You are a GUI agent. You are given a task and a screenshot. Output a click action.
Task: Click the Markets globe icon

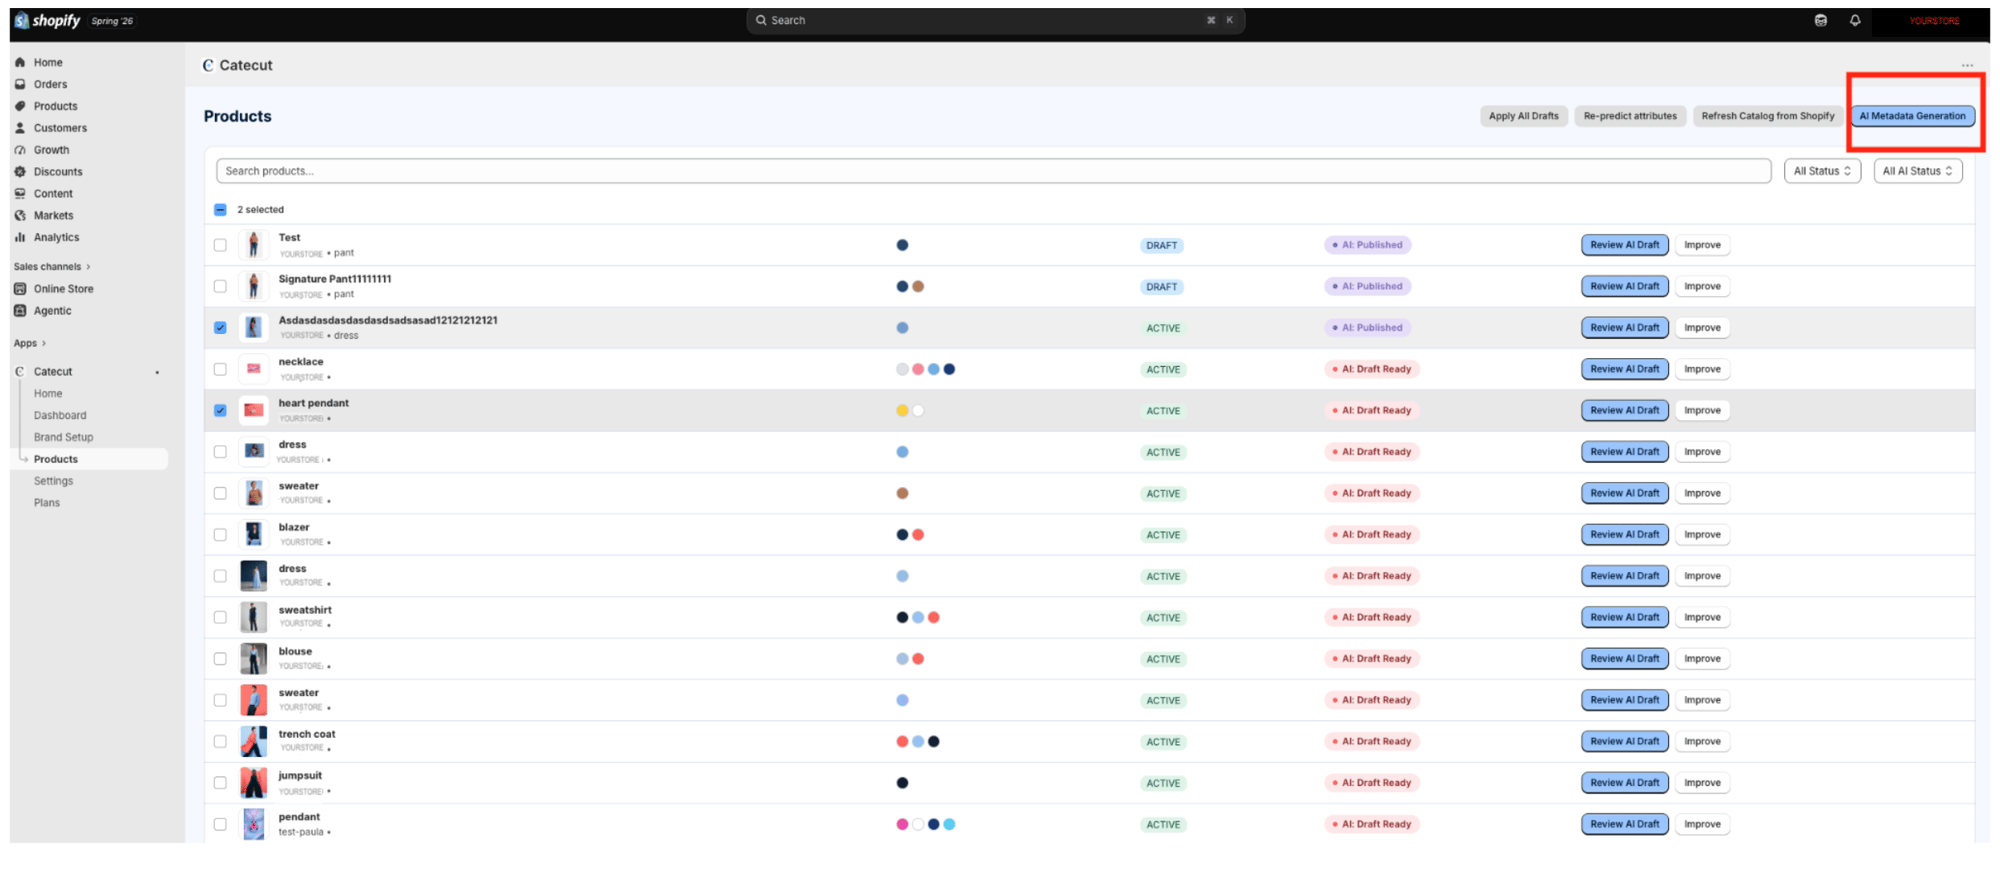tap(20, 215)
